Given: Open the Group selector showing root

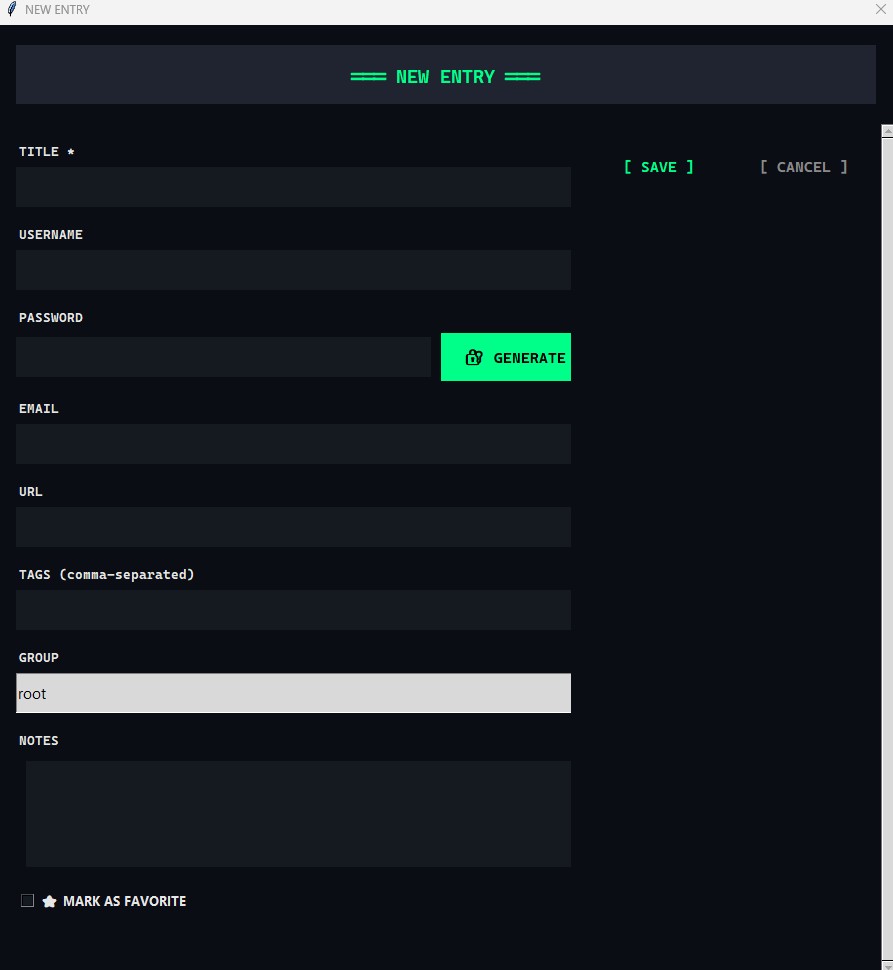Looking at the screenshot, I should coord(293,693).
